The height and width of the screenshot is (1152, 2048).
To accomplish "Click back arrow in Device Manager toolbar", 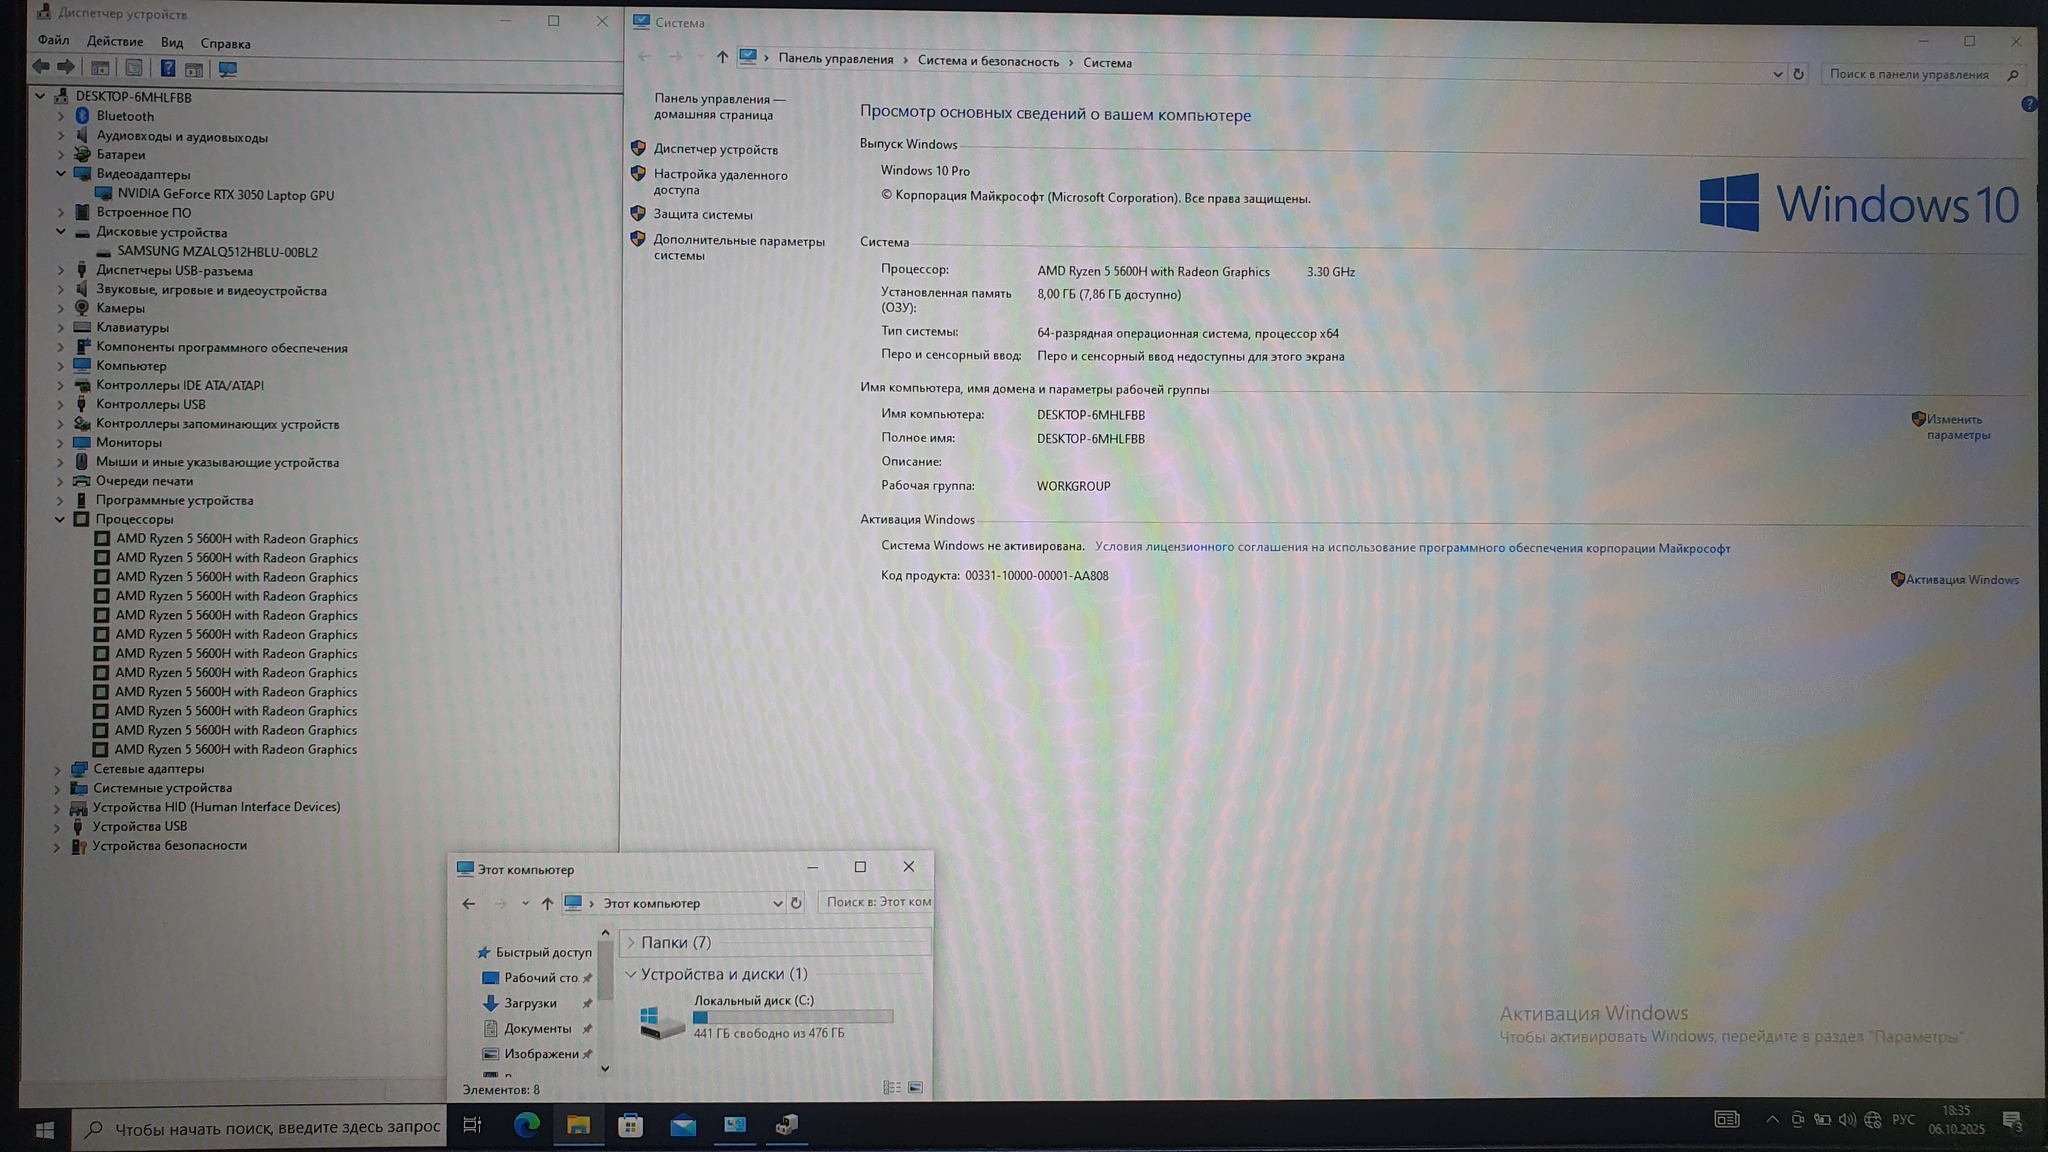I will (x=40, y=67).
